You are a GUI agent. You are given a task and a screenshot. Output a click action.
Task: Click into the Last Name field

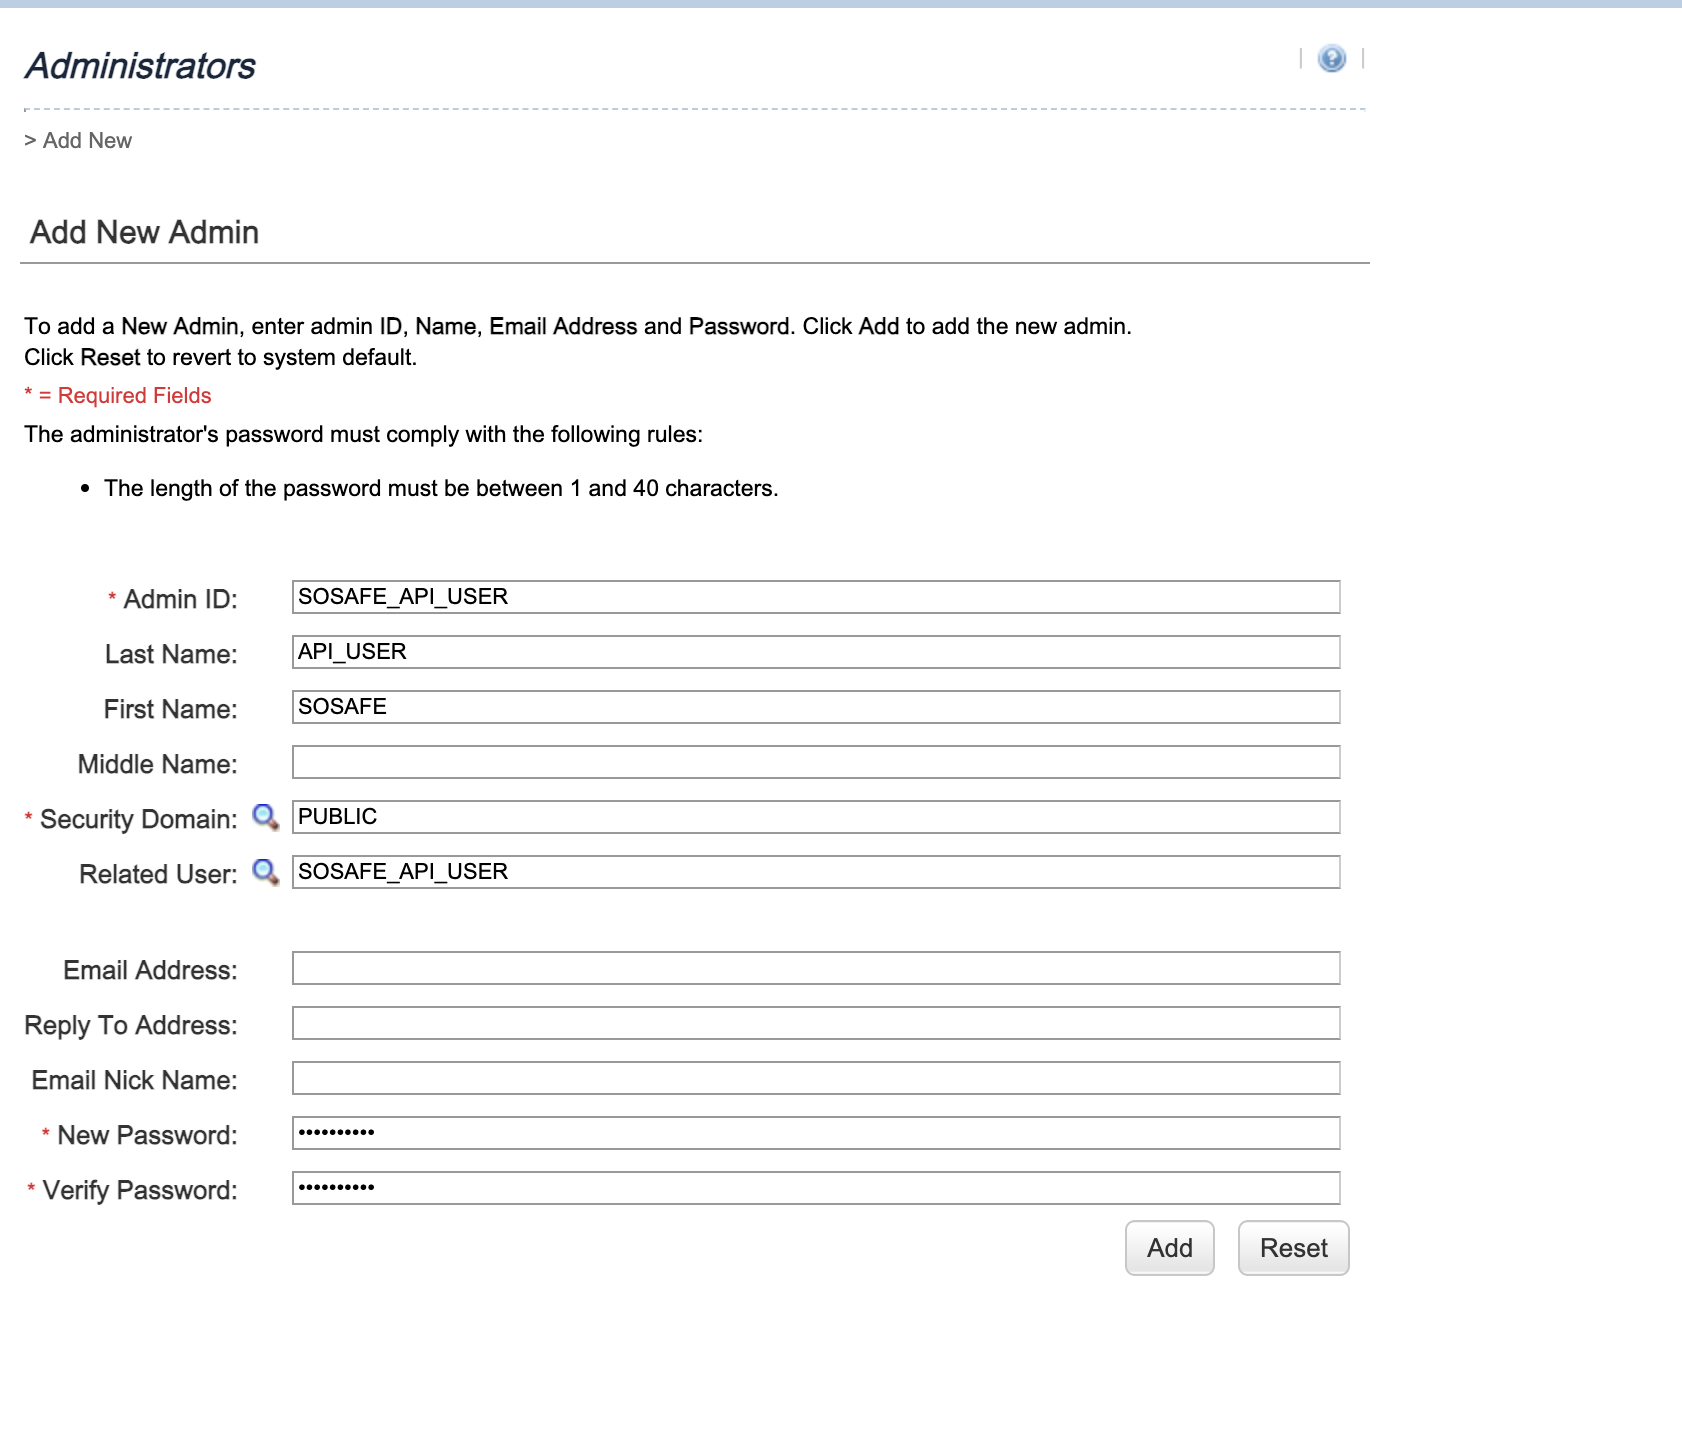pyautogui.click(x=815, y=652)
